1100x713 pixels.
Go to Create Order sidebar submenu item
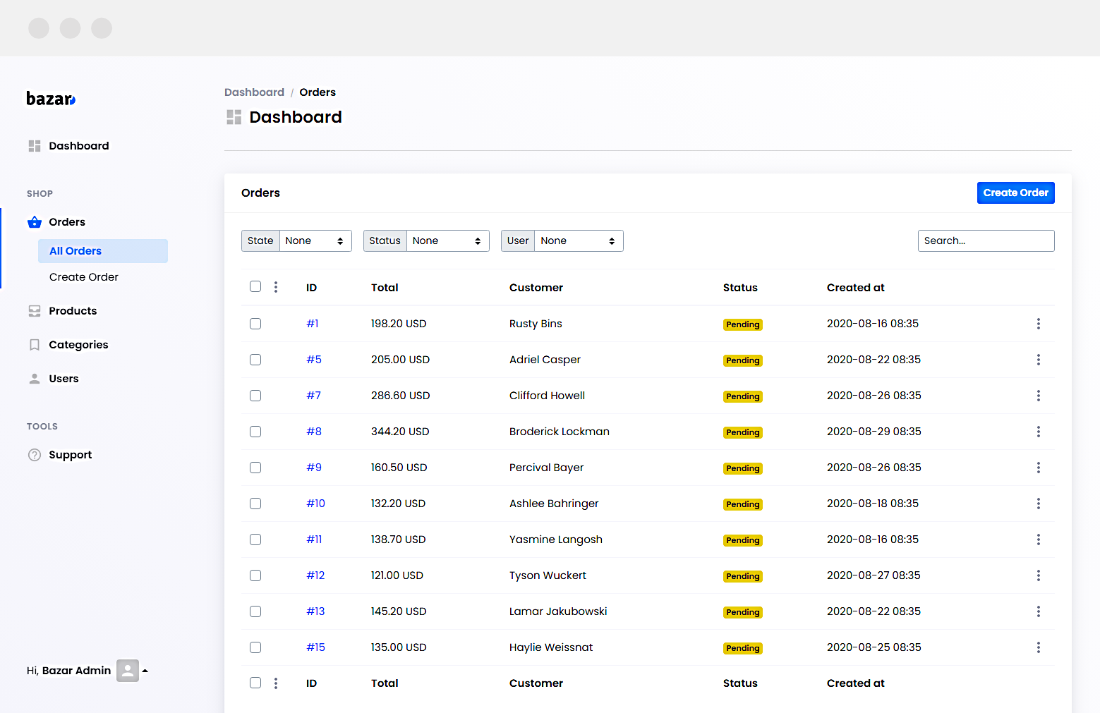coord(84,277)
